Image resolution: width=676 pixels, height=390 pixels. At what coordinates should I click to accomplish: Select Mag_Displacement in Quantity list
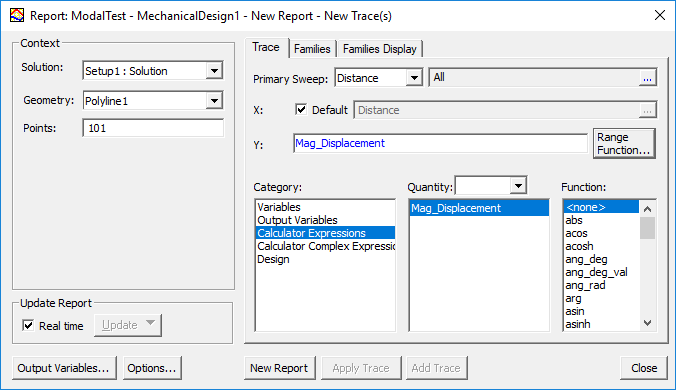(479, 208)
